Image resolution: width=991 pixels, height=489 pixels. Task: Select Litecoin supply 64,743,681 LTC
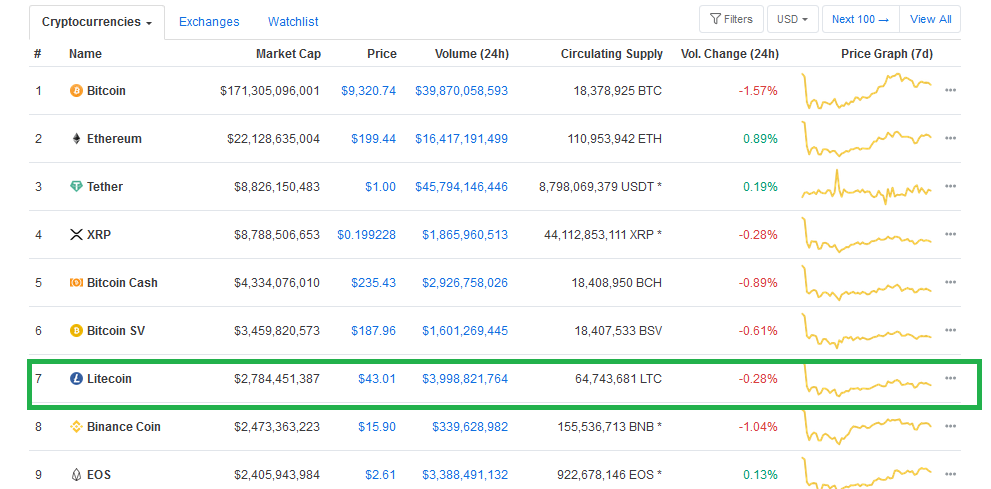(x=619, y=379)
